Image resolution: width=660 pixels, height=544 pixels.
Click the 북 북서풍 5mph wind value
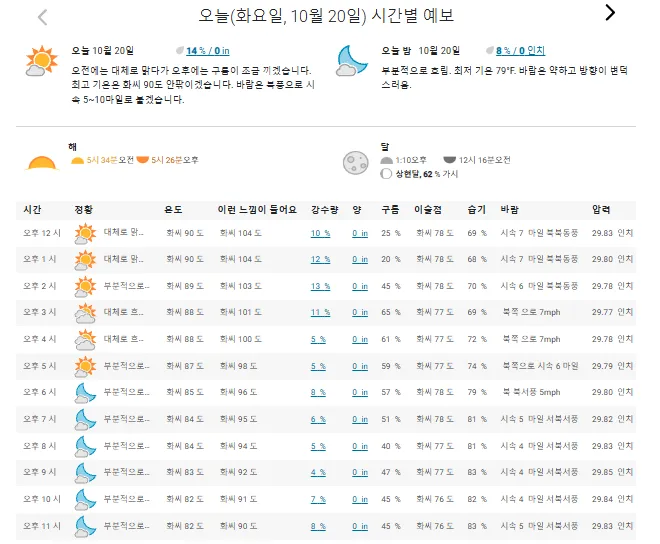point(531,392)
